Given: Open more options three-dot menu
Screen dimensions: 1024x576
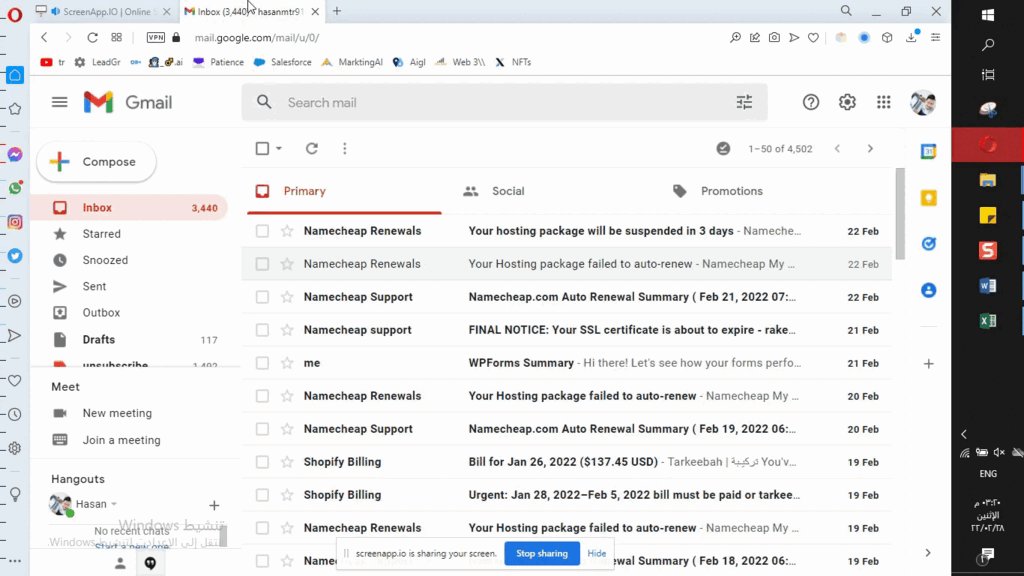Looking at the screenshot, I should pos(345,148).
